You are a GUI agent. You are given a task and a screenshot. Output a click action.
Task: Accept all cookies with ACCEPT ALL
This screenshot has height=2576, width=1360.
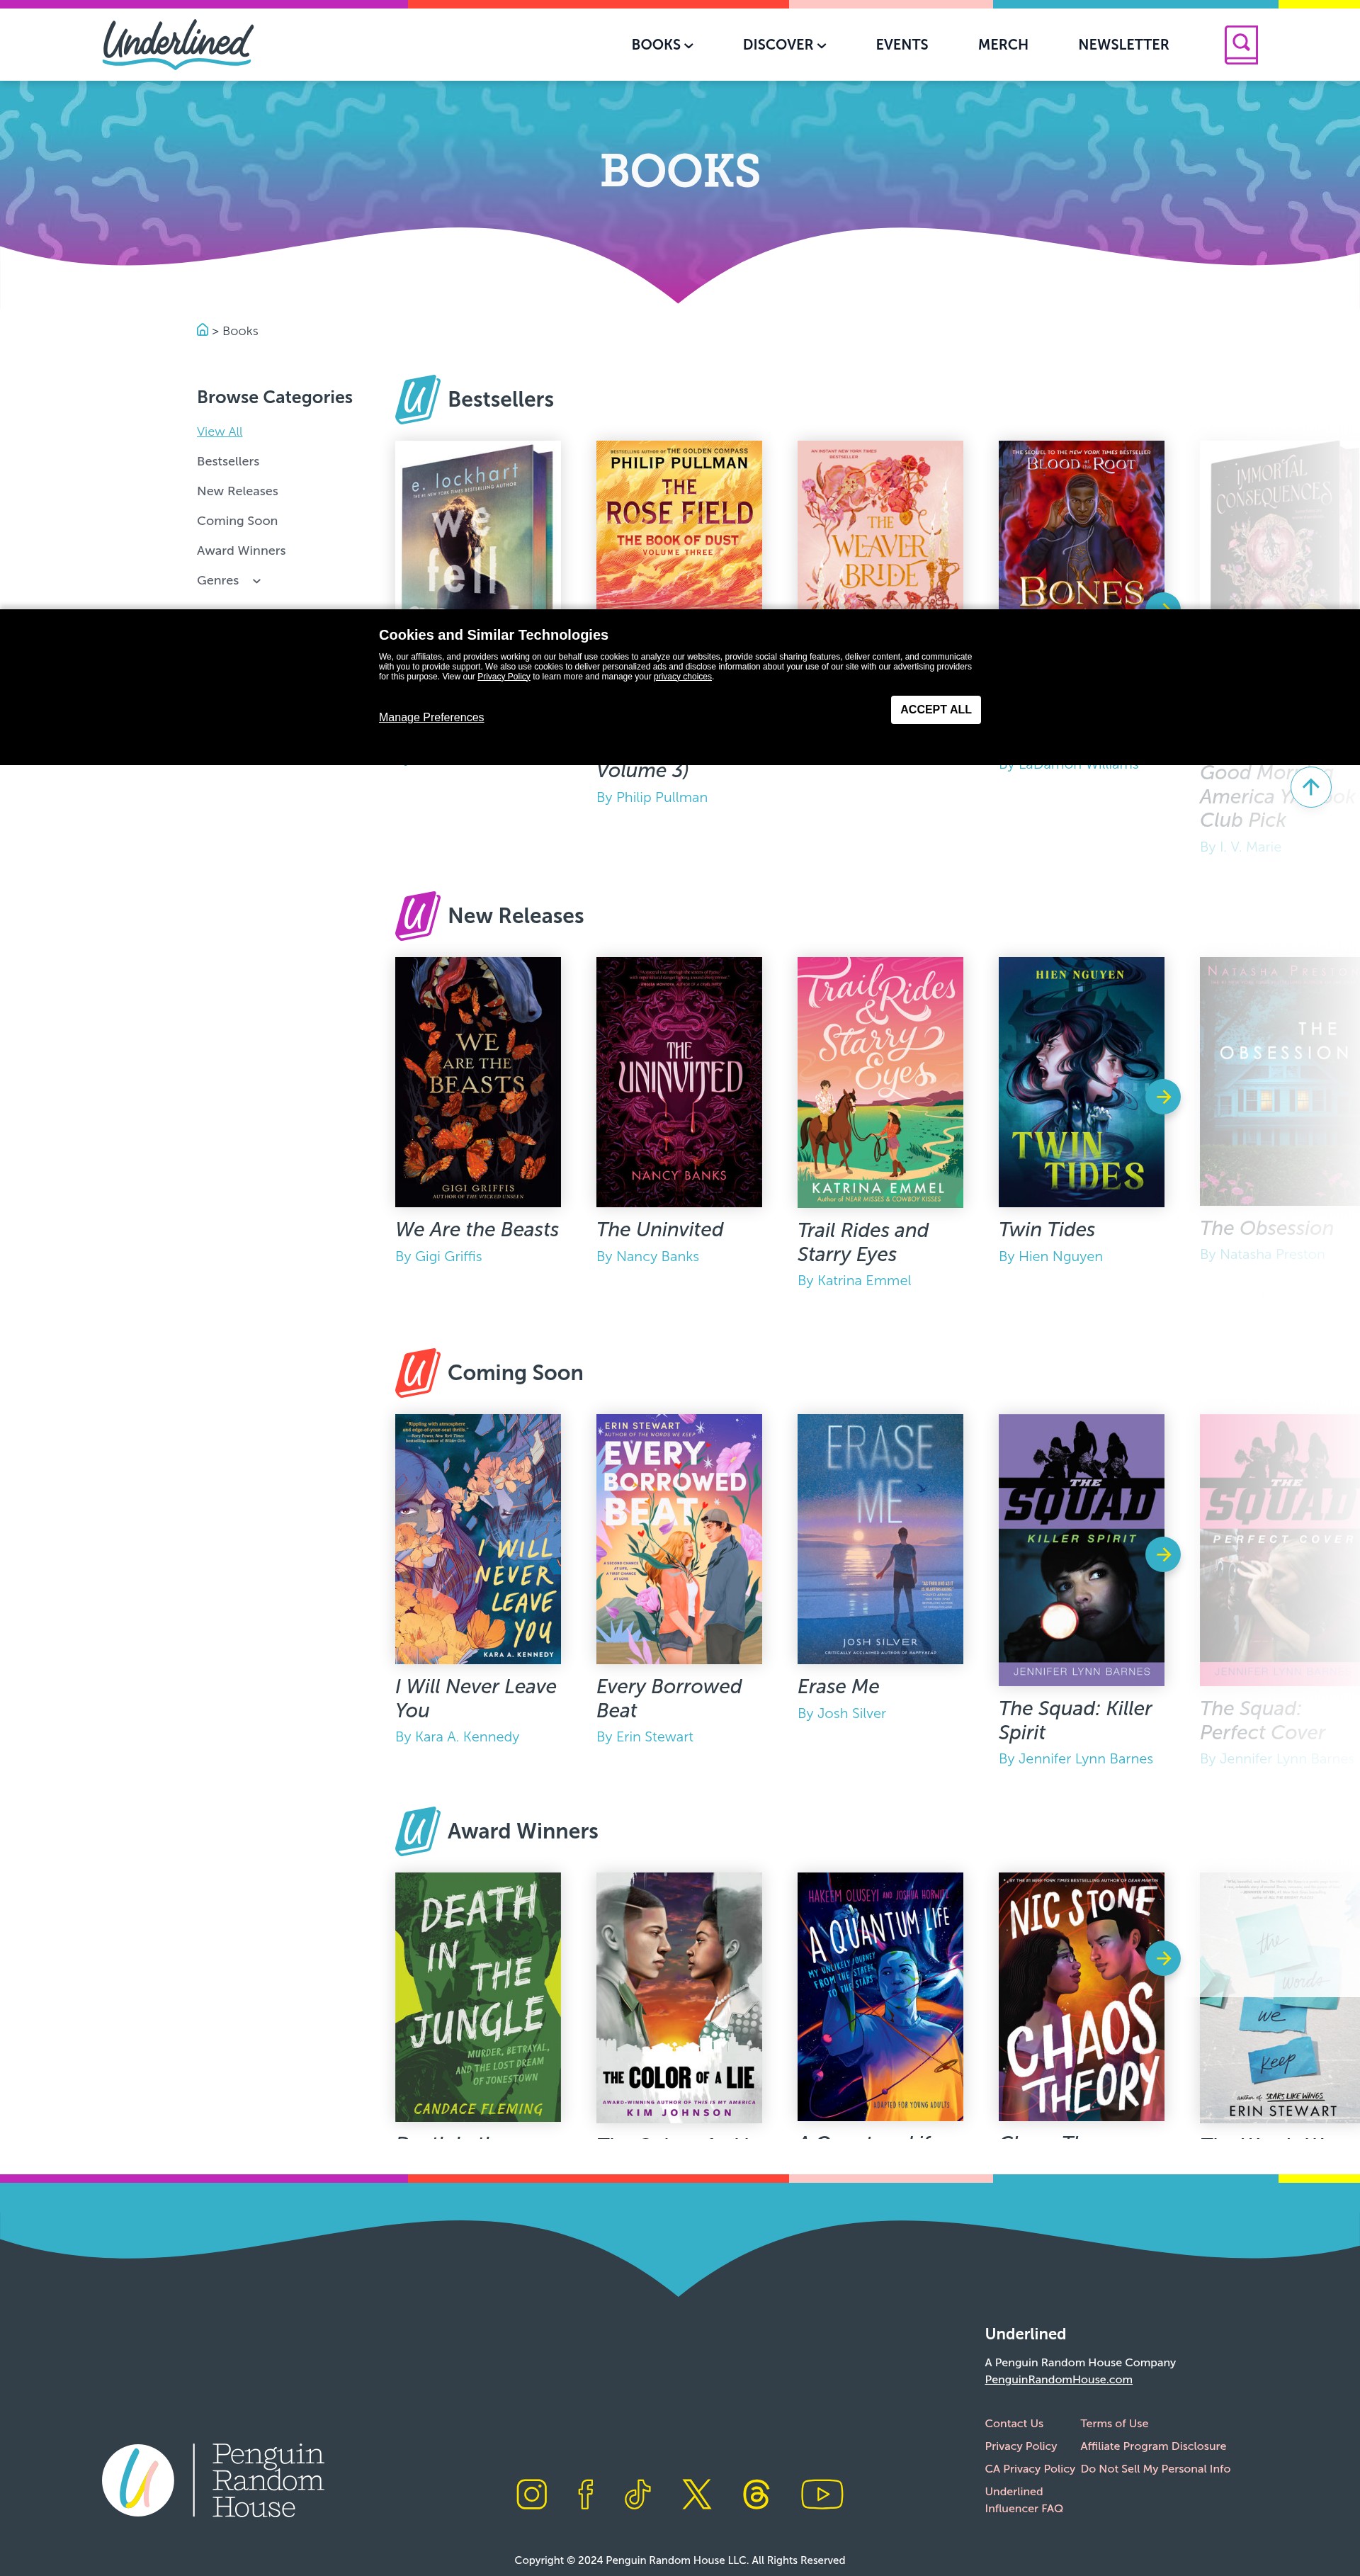(x=935, y=710)
